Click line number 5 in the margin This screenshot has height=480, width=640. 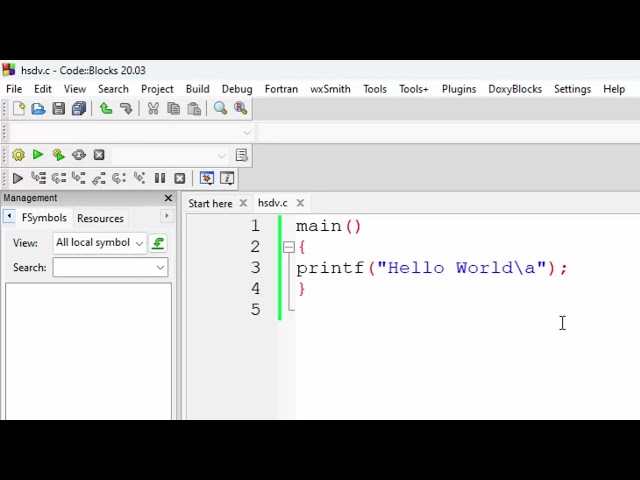tap(256, 310)
